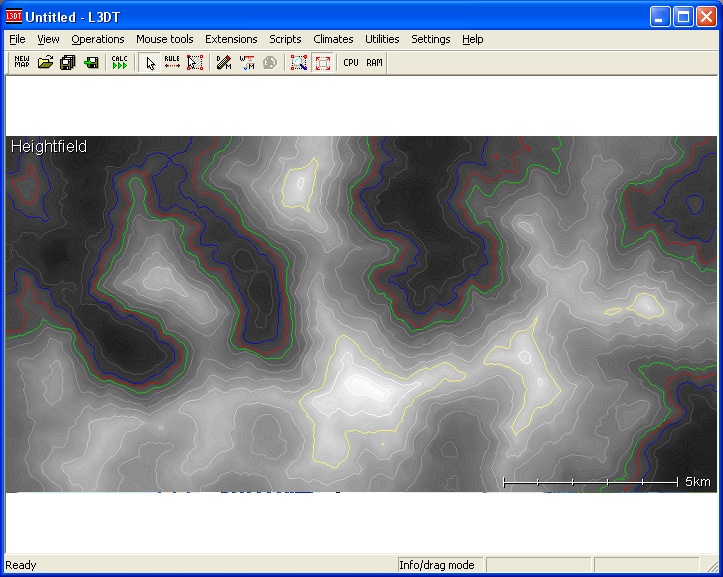Open the File menu
Viewport: 723px width, 577px height.
point(17,39)
